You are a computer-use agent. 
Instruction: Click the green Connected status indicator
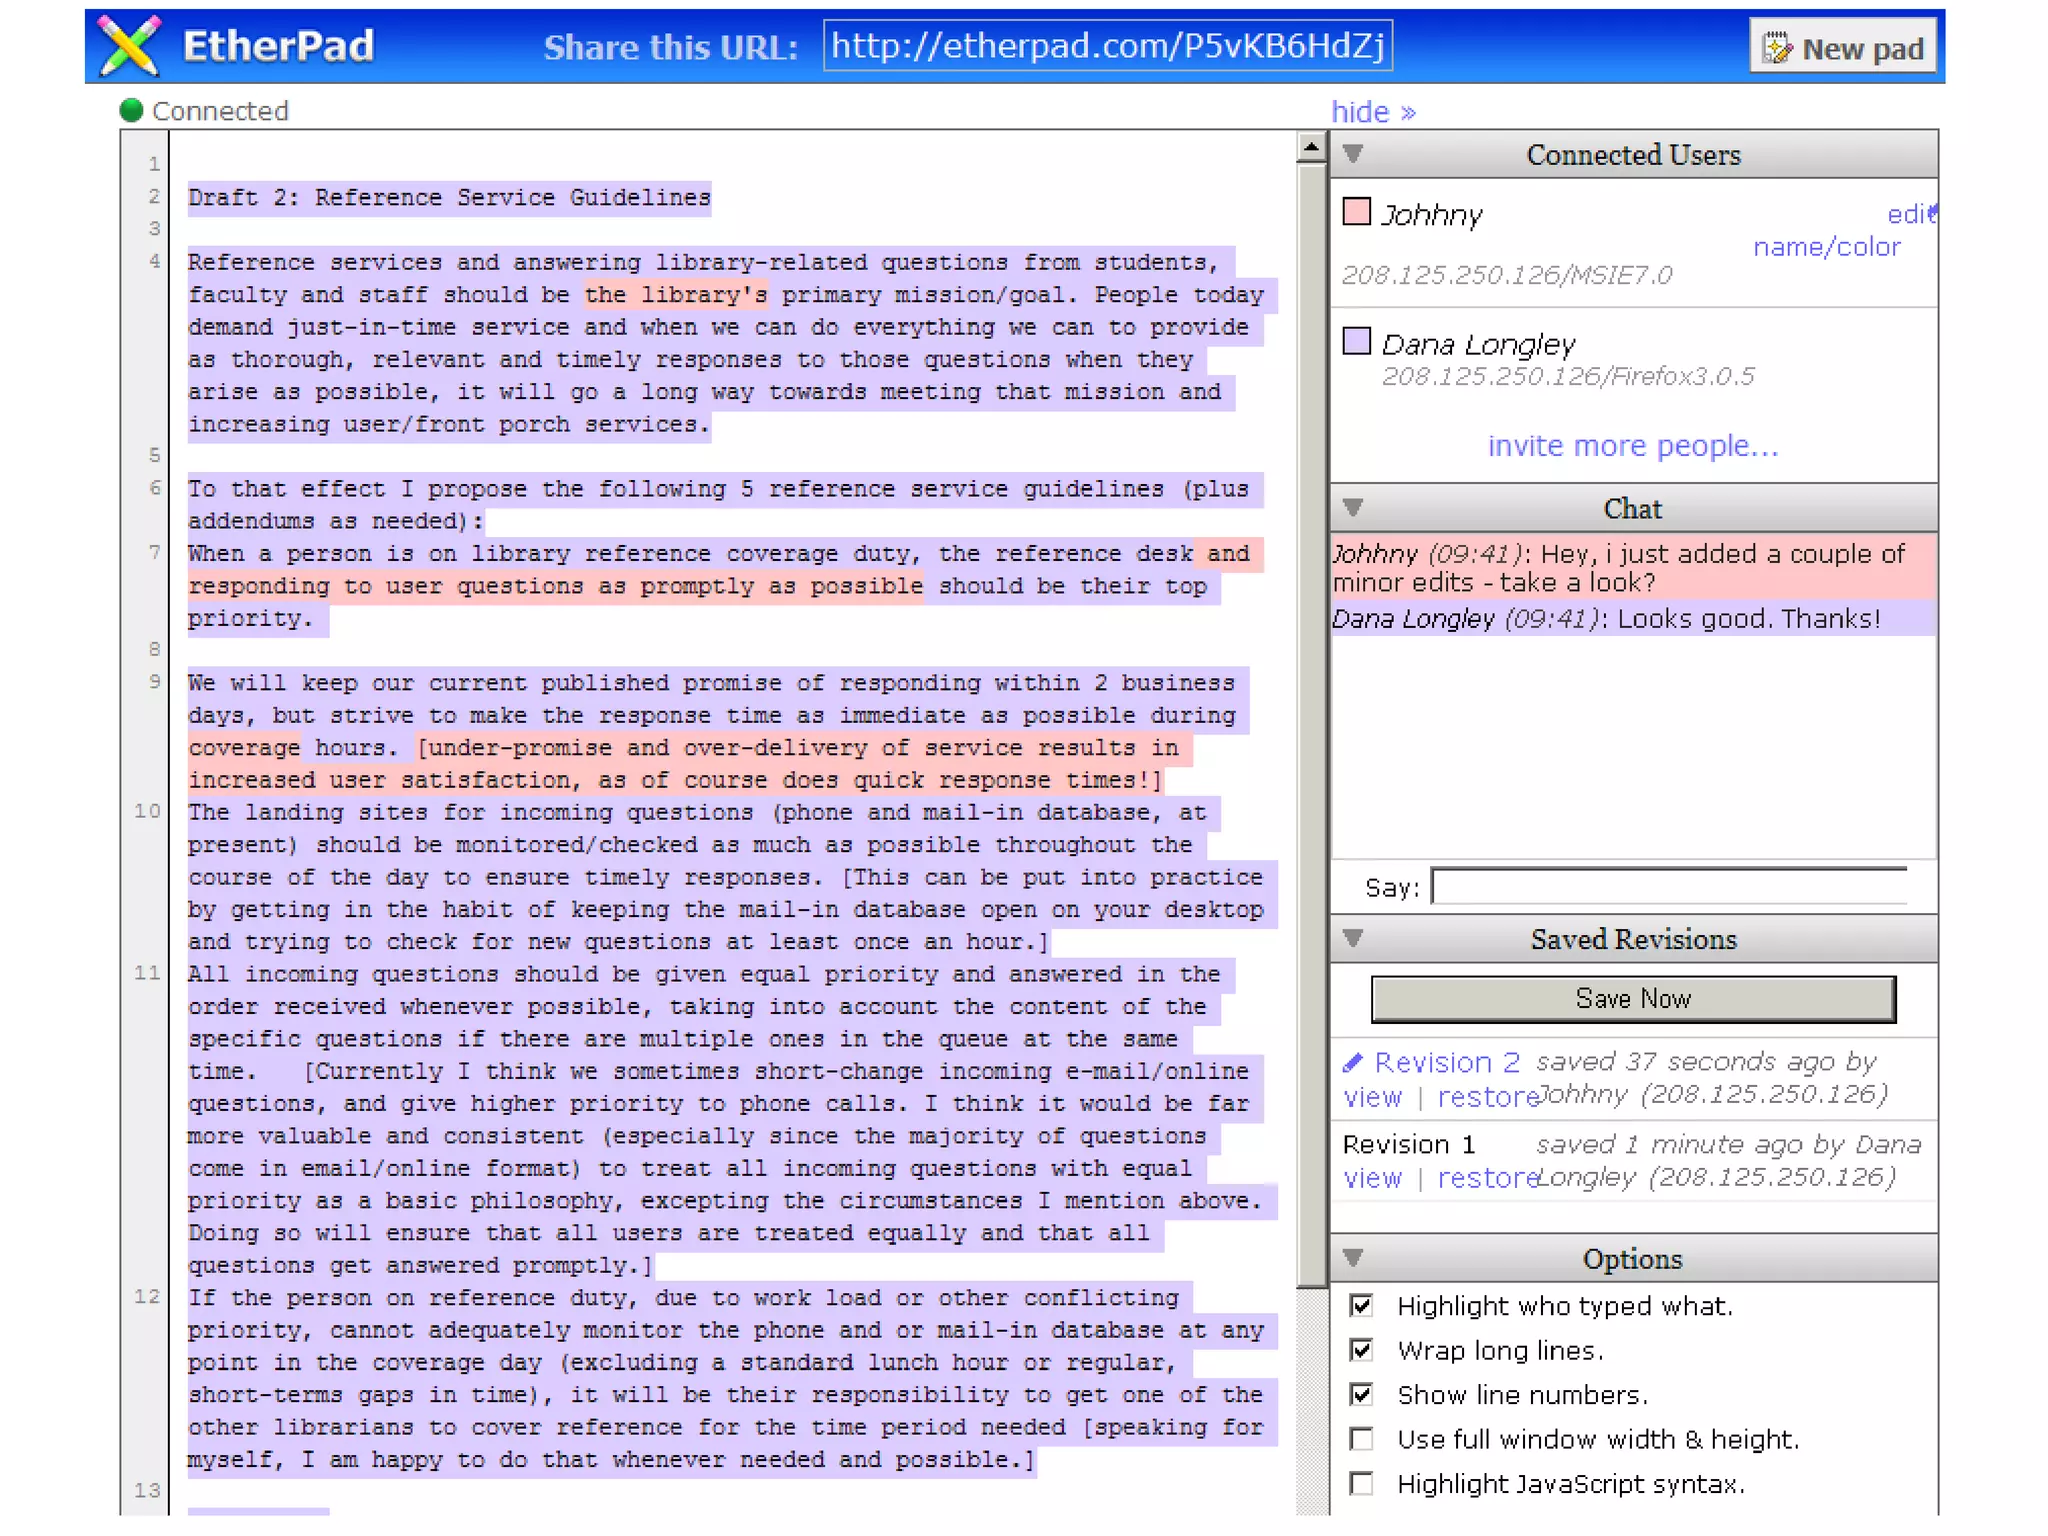[131, 110]
